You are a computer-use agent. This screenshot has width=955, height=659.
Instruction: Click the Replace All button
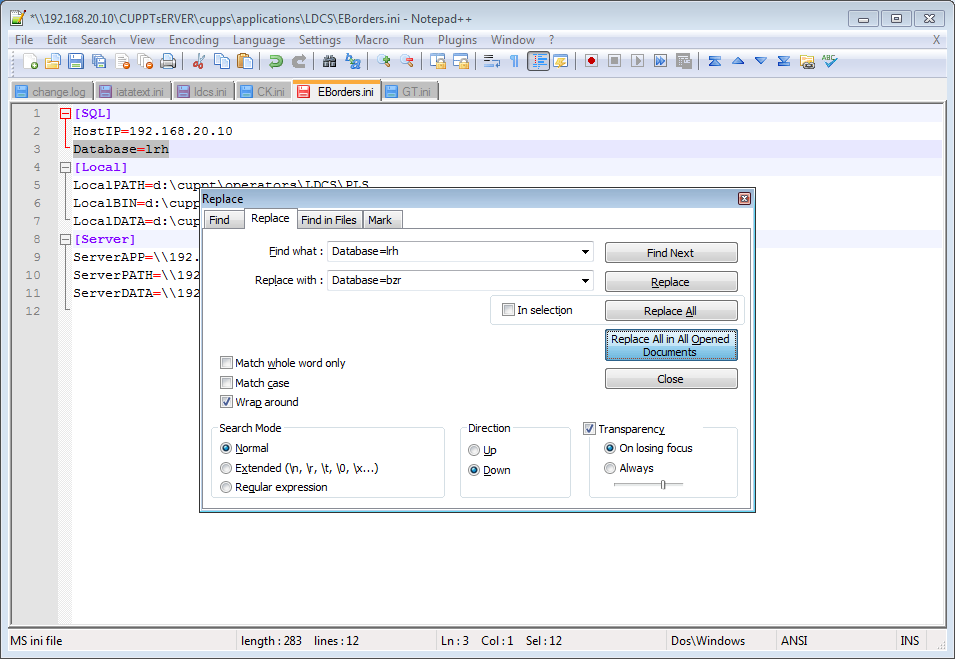pos(670,311)
